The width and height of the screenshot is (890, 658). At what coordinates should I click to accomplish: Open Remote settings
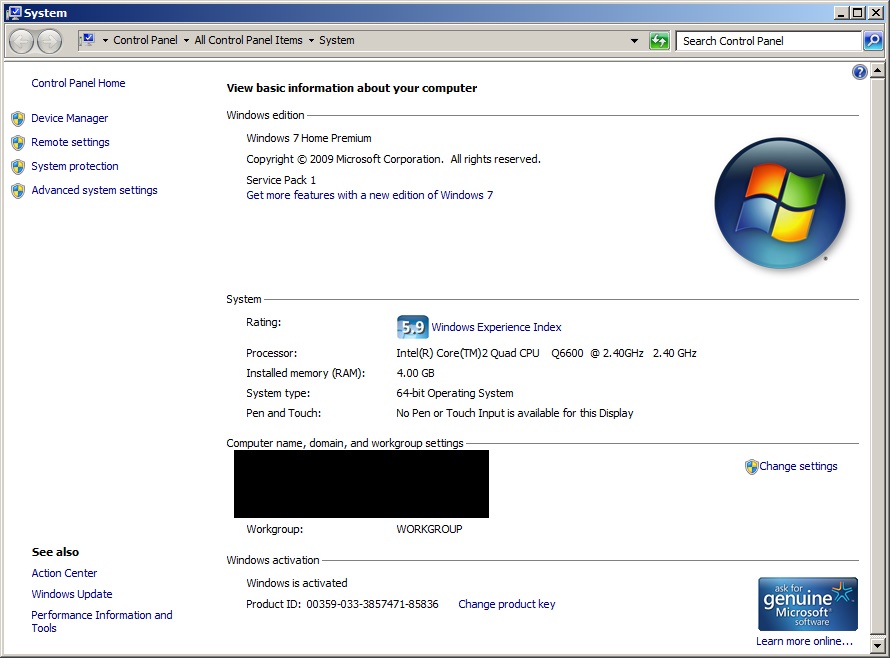click(70, 142)
